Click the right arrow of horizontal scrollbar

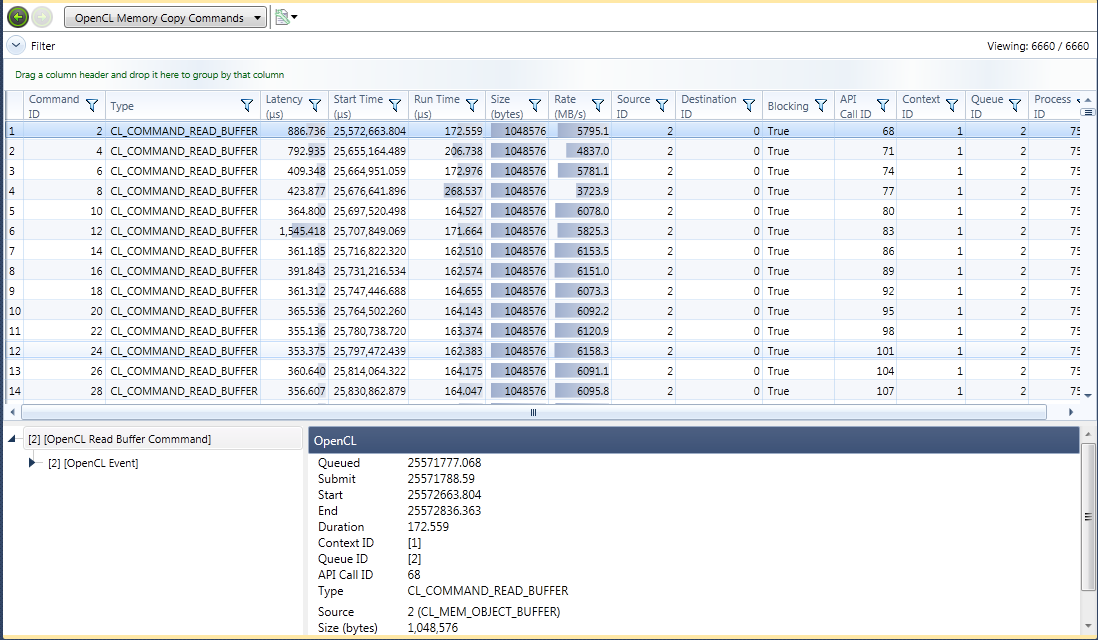point(1071,412)
